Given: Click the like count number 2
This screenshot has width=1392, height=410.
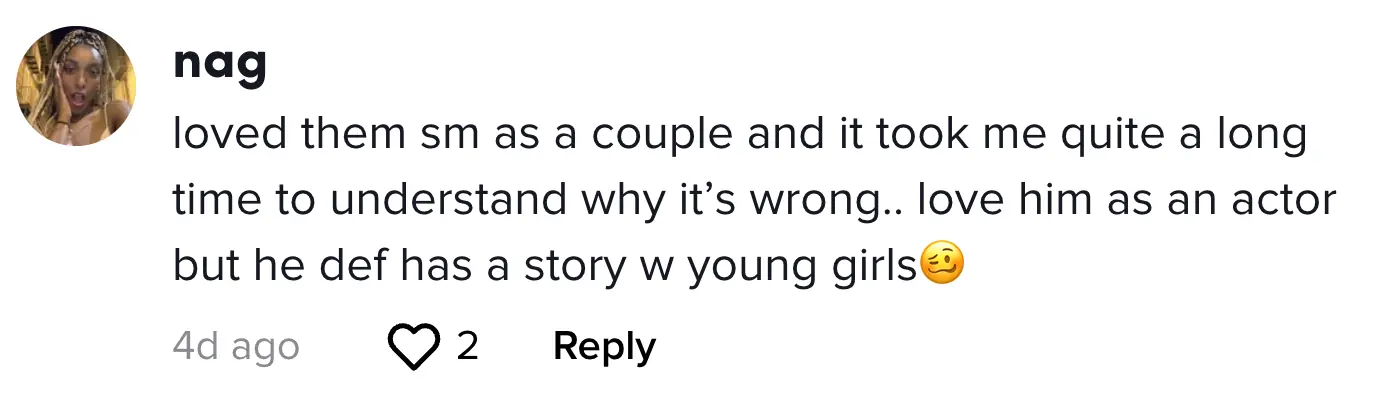Looking at the screenshot, I should pos(467,346).
